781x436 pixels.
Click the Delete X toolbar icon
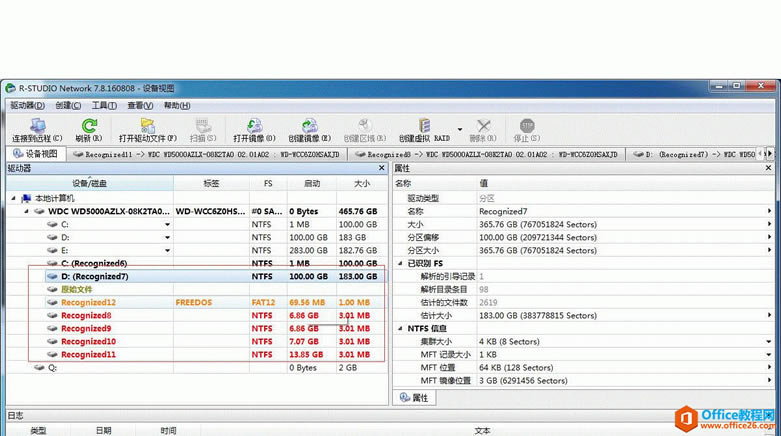[483, 126]
